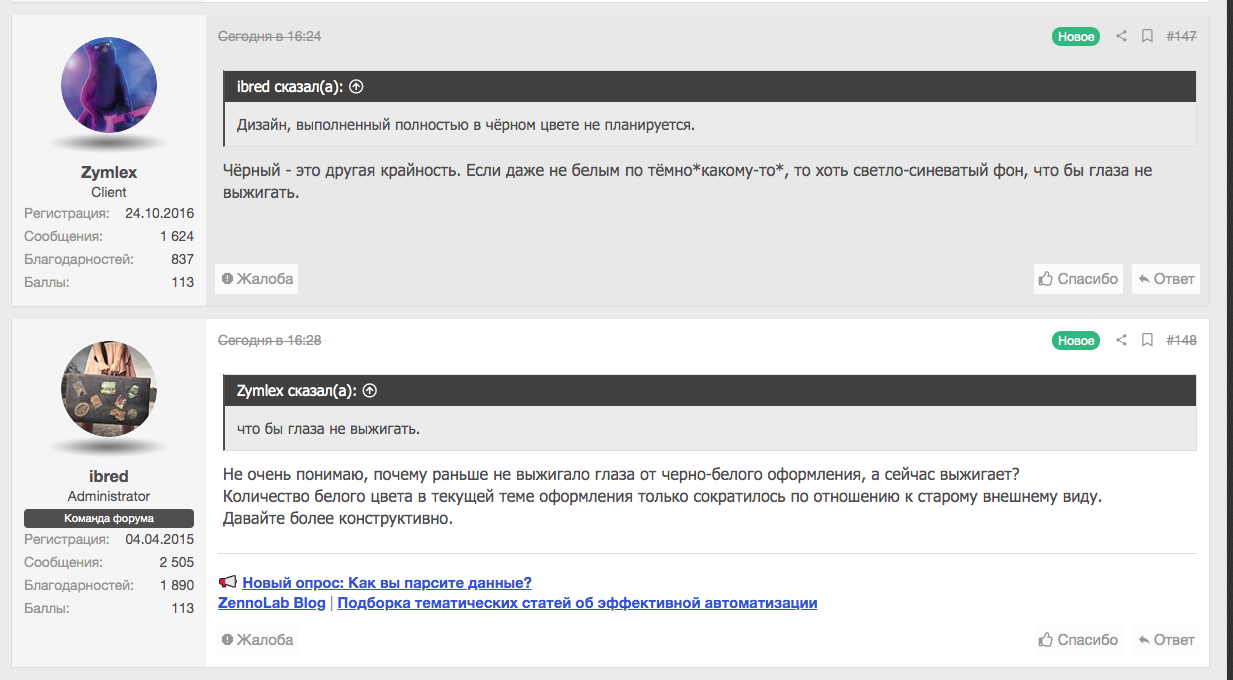Reply to Zymlex's post with Ответ
This screenshot has height=680, width=1233.
(1166, 279)
